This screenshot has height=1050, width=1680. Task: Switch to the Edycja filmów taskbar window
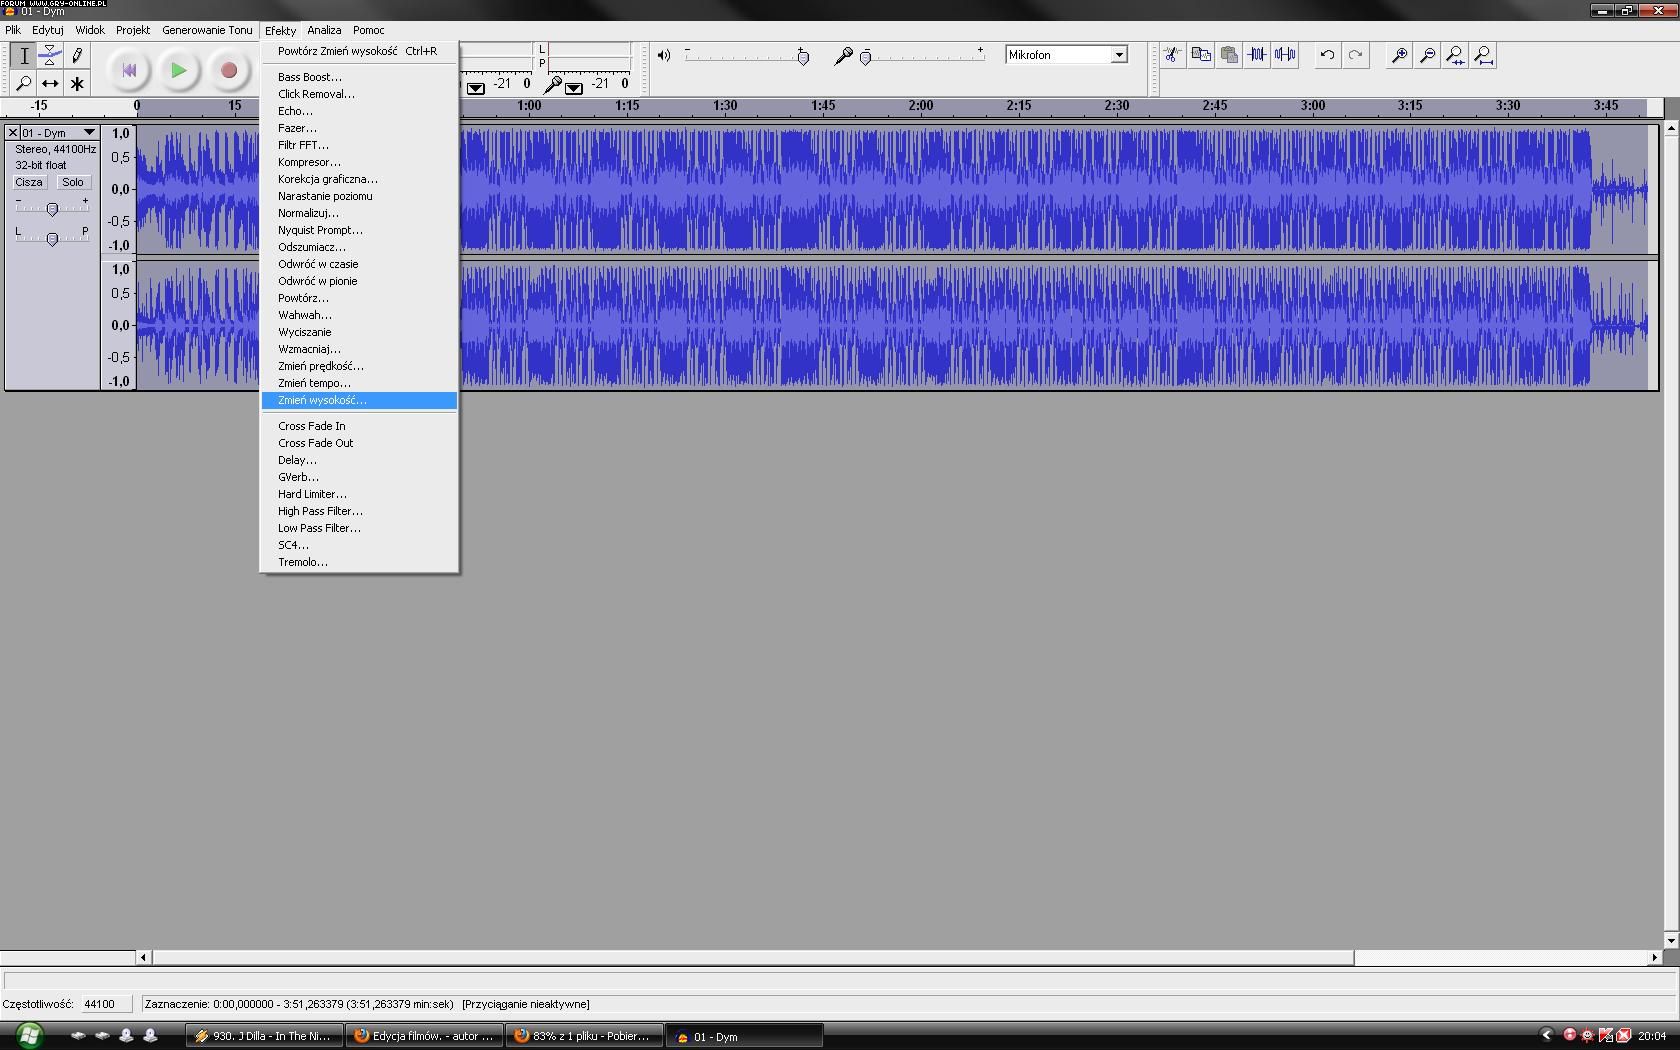(423, 1036)
